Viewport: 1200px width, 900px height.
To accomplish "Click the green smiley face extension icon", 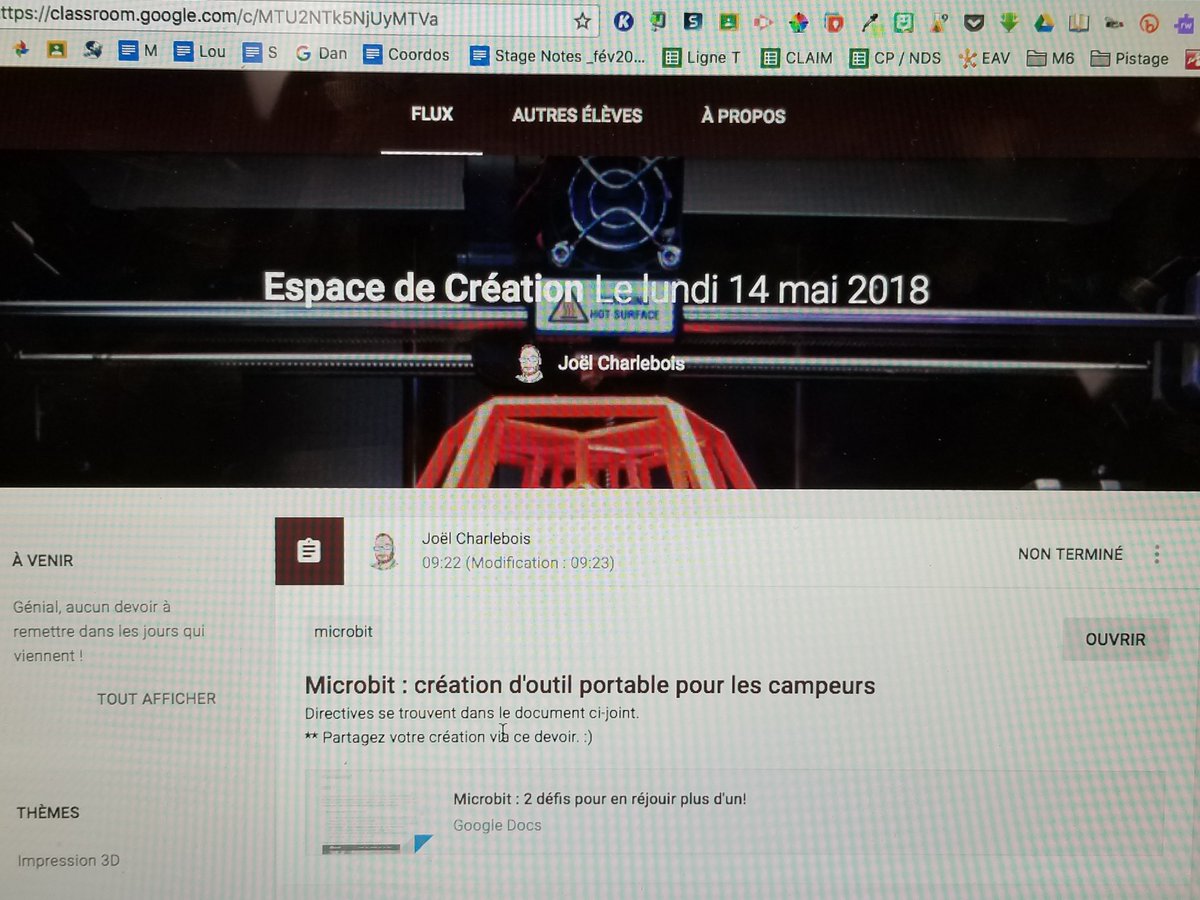I will click(x=903, y=22).
